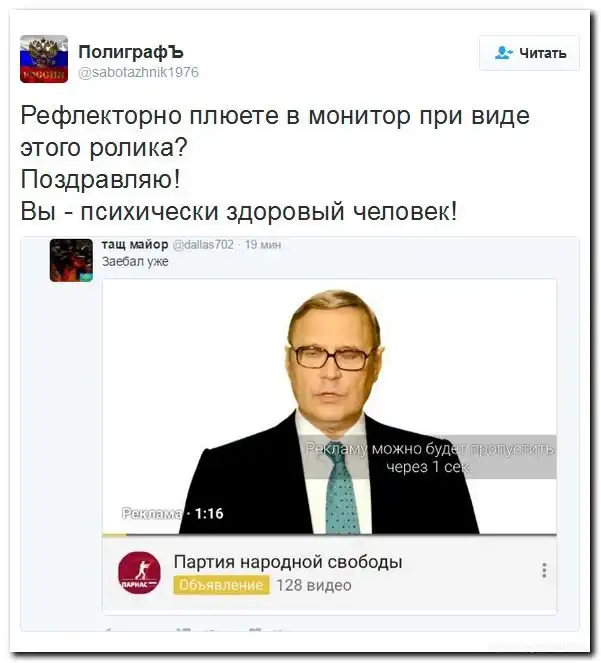This screenshot has height=663, width=601.
Task: Click the 128 видео count
Action: pos(314,585)
